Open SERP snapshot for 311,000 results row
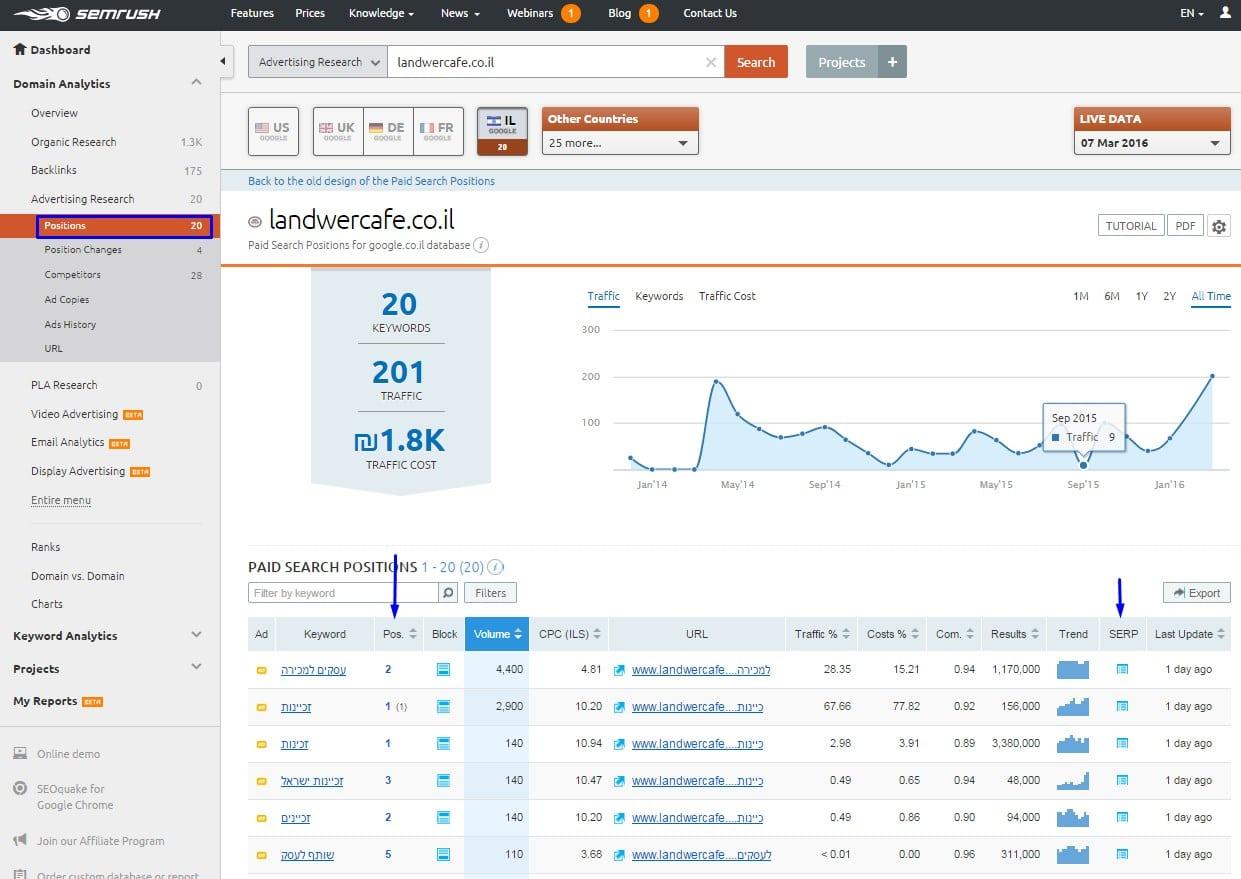1241x879 pixels. 1122,854
